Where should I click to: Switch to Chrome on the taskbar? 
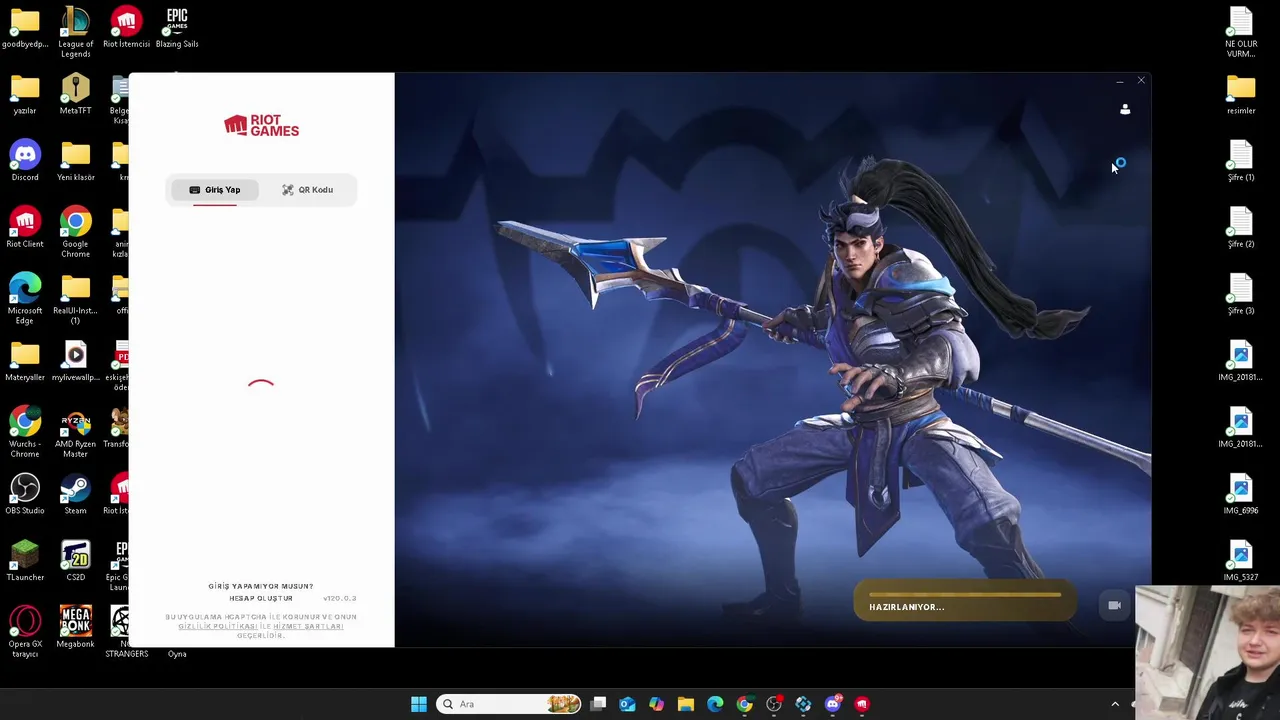pos(744,704)
